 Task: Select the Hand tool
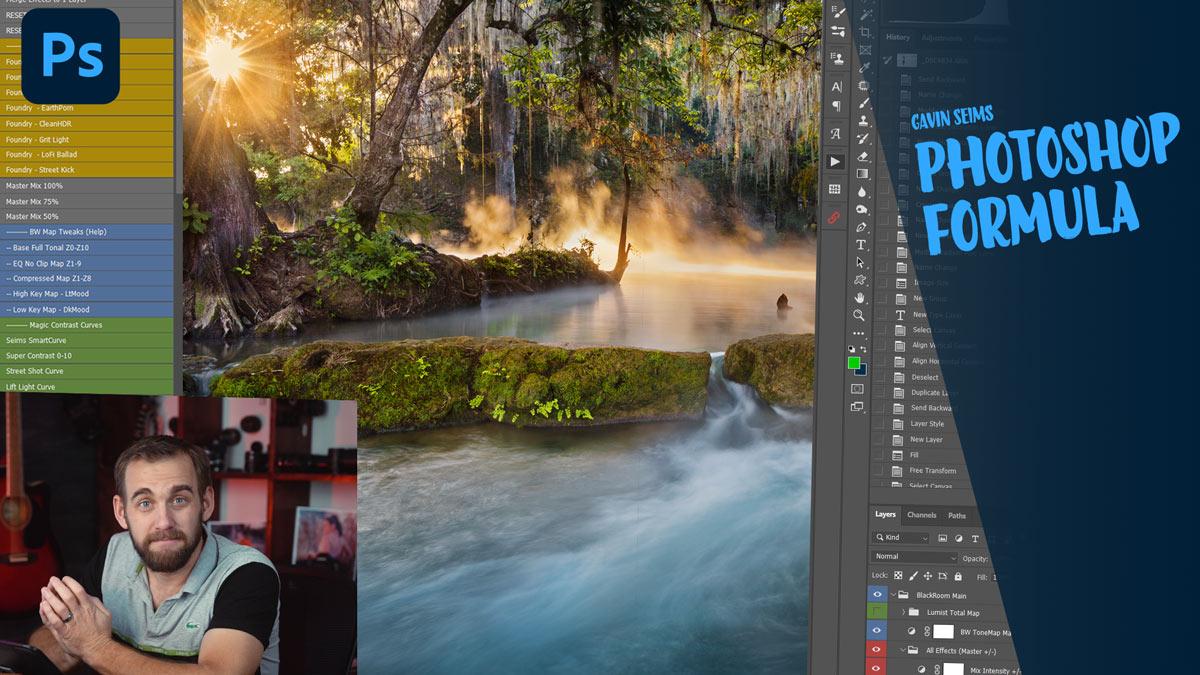pyautogui.click(x=859, y=298)
